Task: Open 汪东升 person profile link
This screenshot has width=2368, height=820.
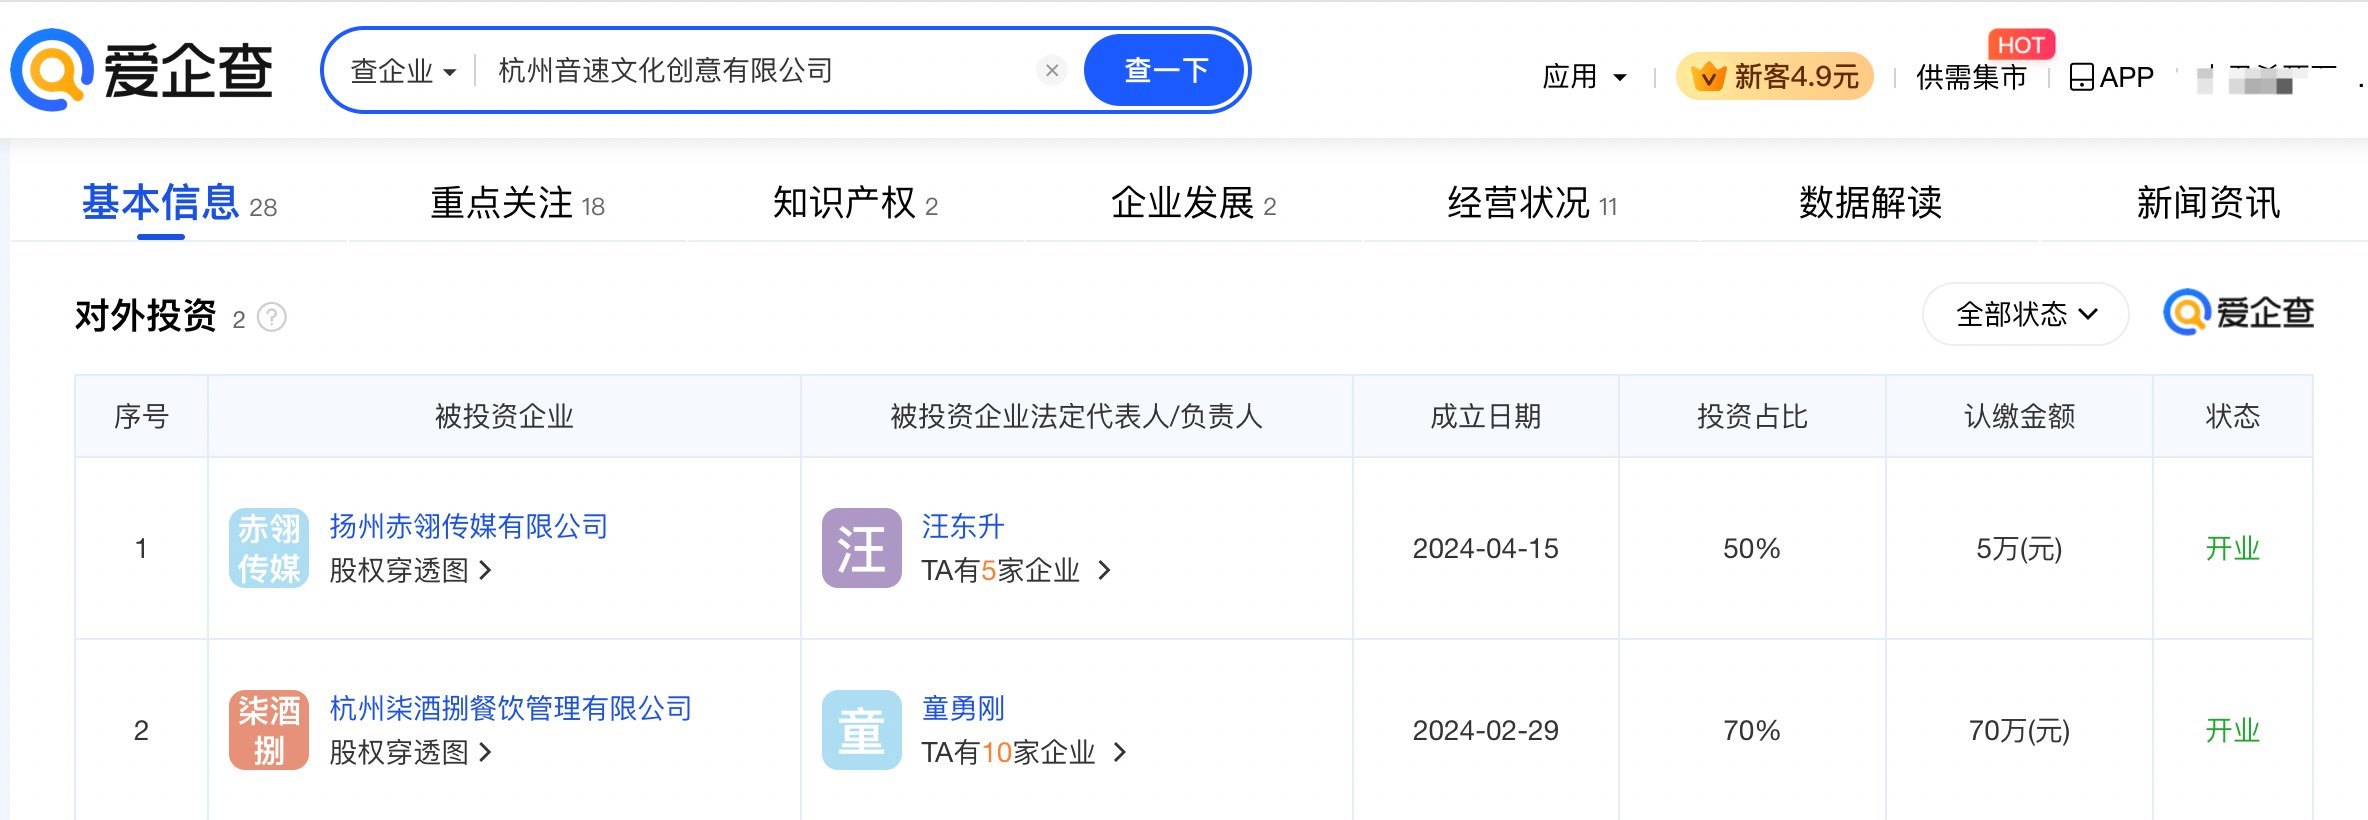Action: click(963, 526)
